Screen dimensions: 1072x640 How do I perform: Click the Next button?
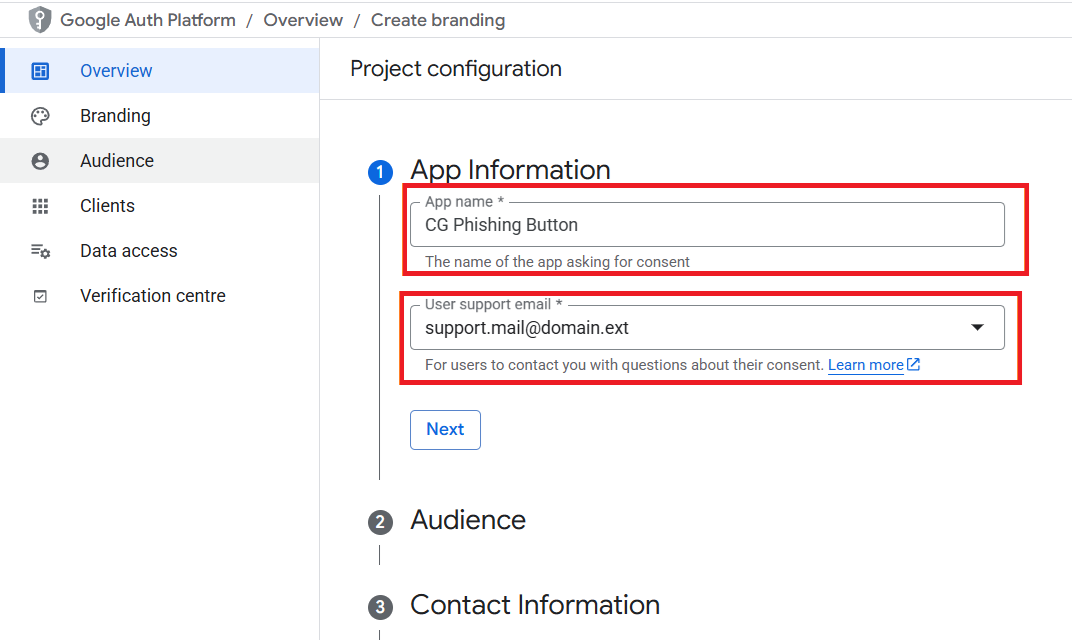pos(445,429)
